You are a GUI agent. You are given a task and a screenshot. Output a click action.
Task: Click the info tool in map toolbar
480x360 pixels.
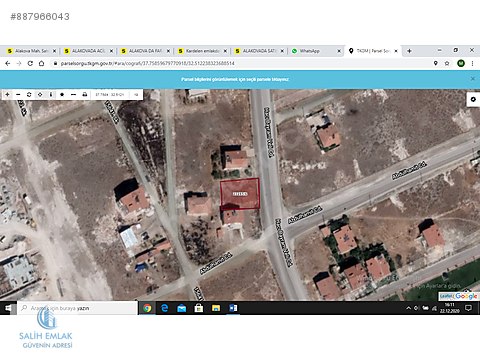(x=51, y=95)
